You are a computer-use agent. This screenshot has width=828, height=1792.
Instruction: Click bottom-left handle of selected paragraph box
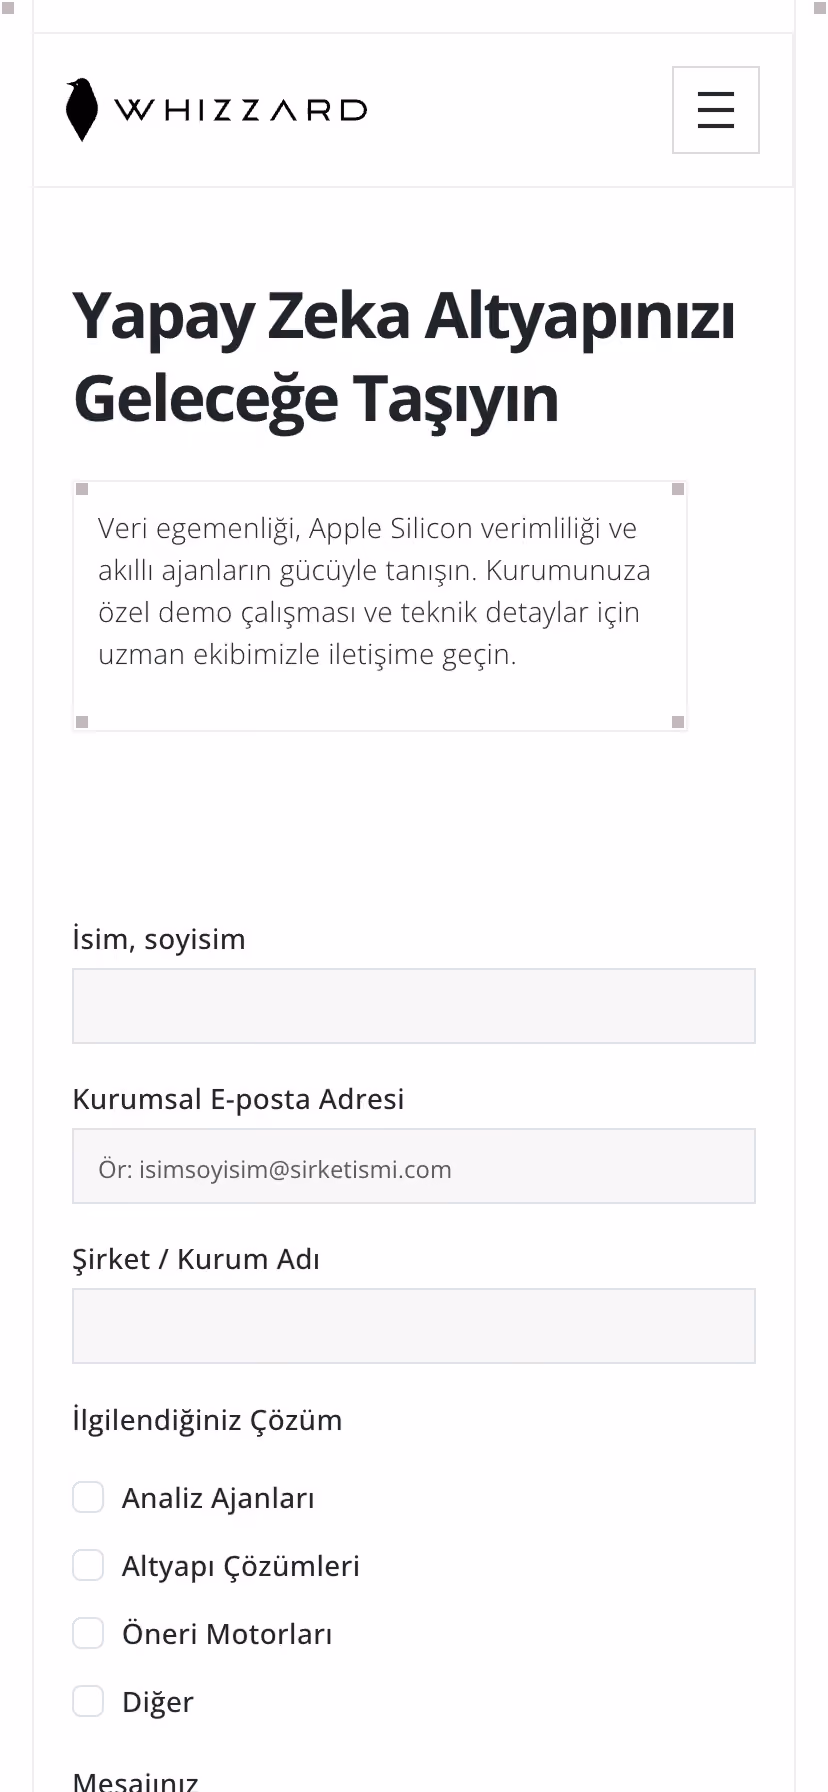click(x=82, y=722)
